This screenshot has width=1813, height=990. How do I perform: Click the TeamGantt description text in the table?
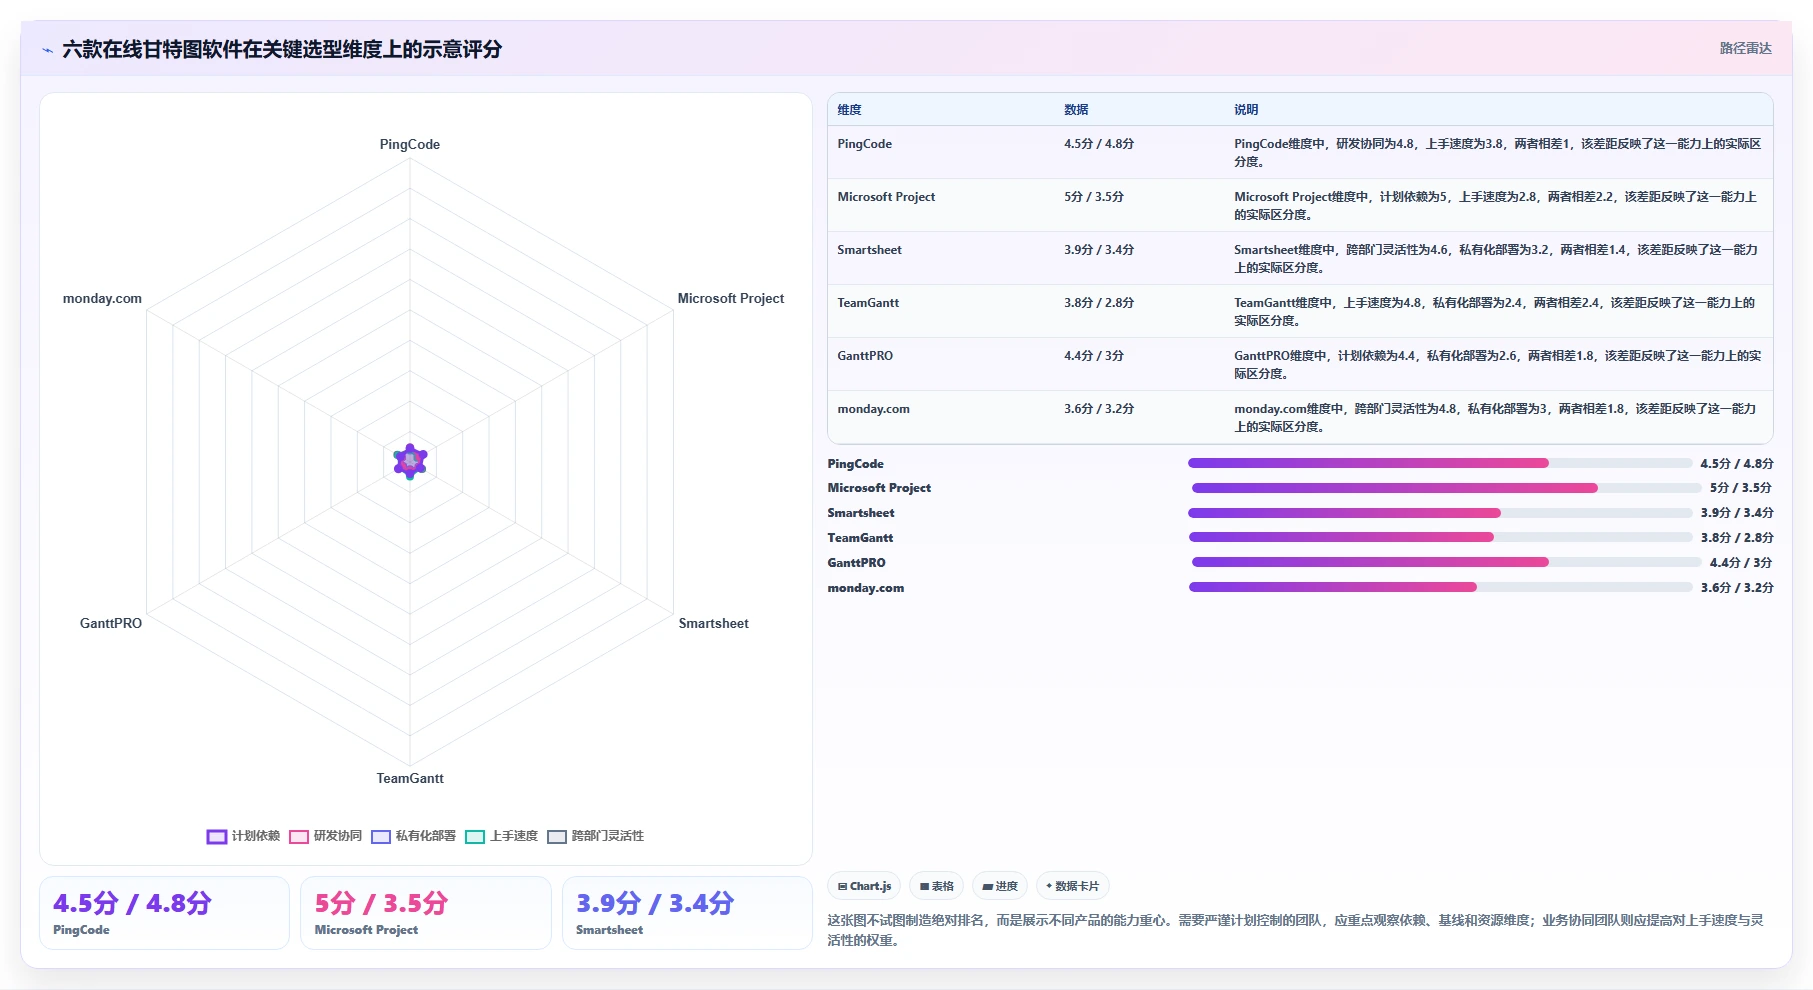(1494, 312)
